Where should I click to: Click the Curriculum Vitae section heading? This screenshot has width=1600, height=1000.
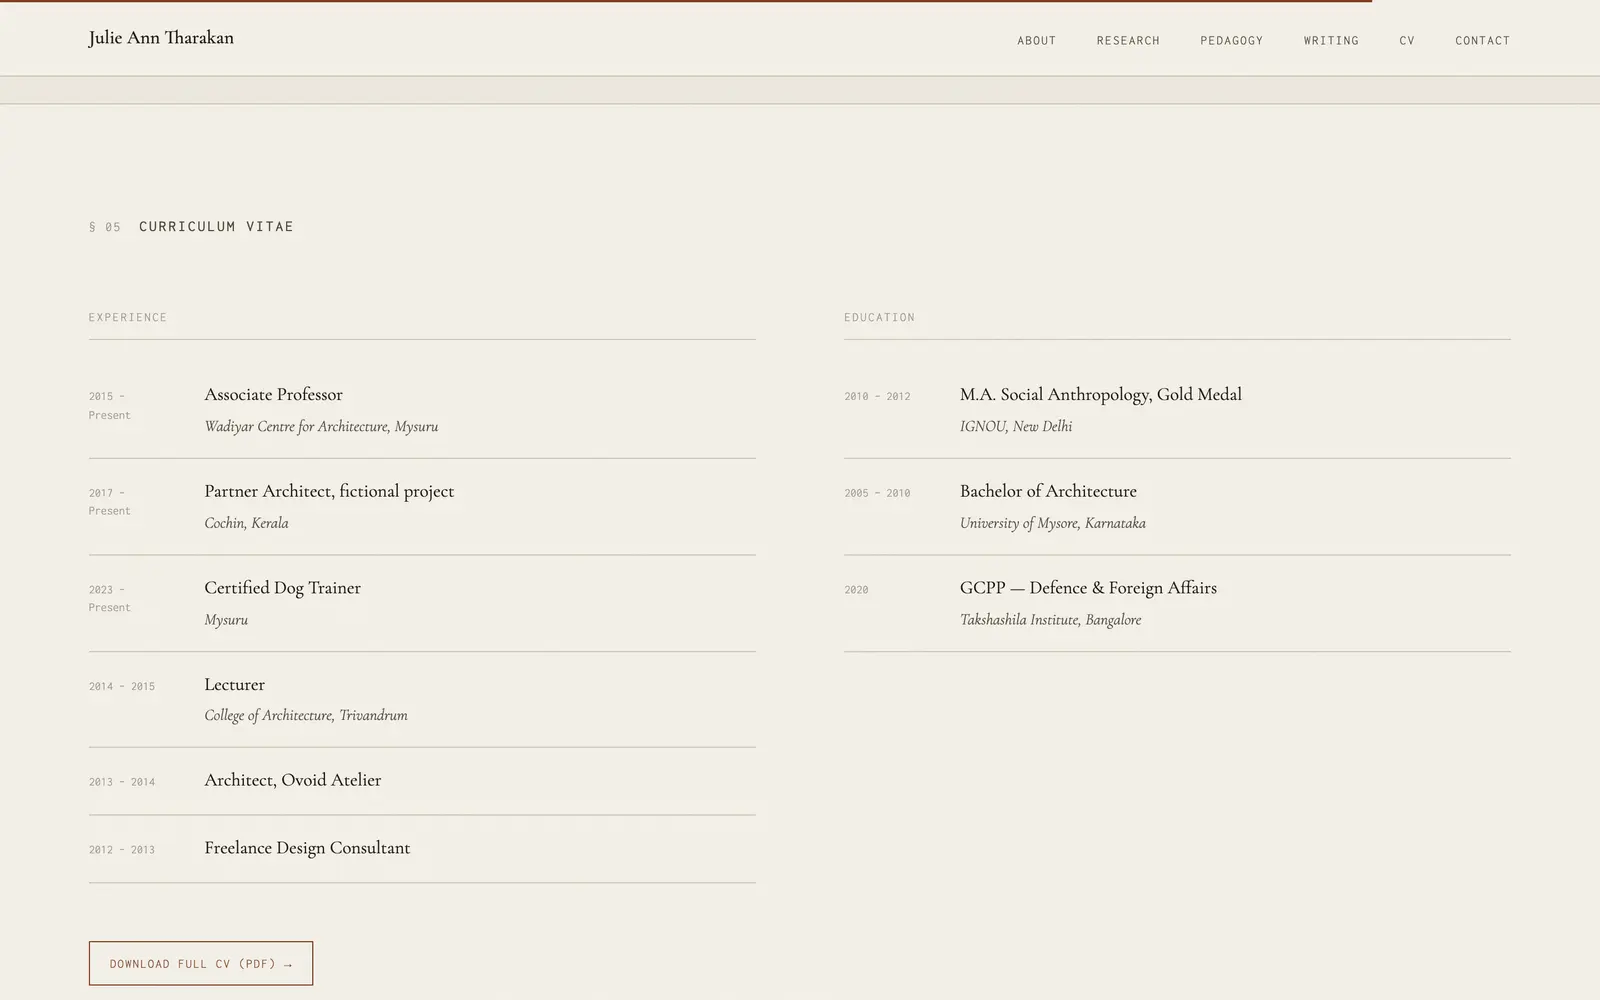(216, 227)
